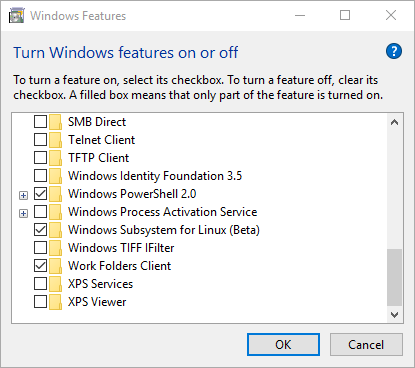Click the scrollbar up arrow

394,122
